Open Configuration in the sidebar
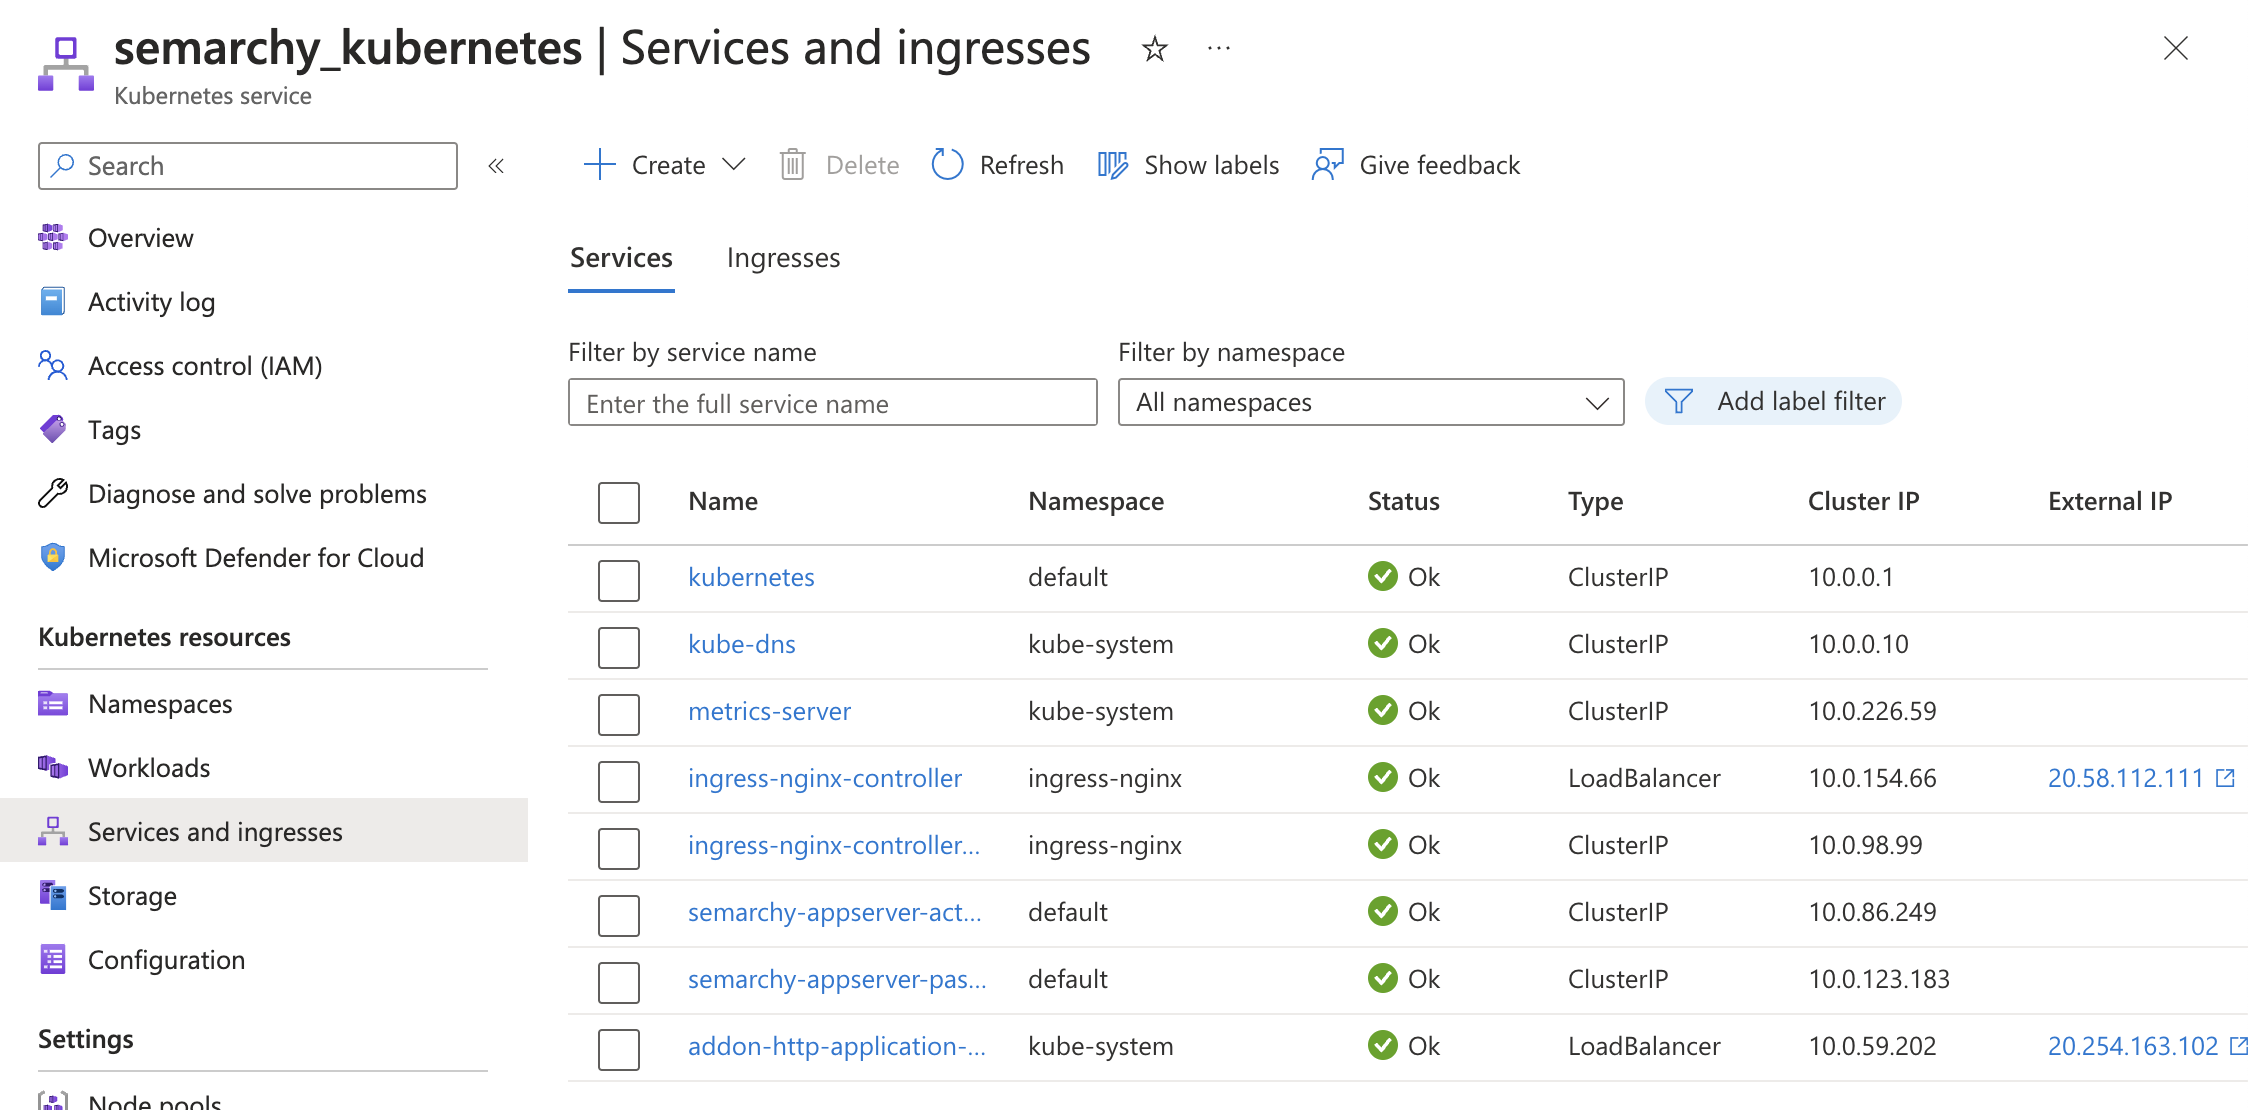 [x=166, y=960]
